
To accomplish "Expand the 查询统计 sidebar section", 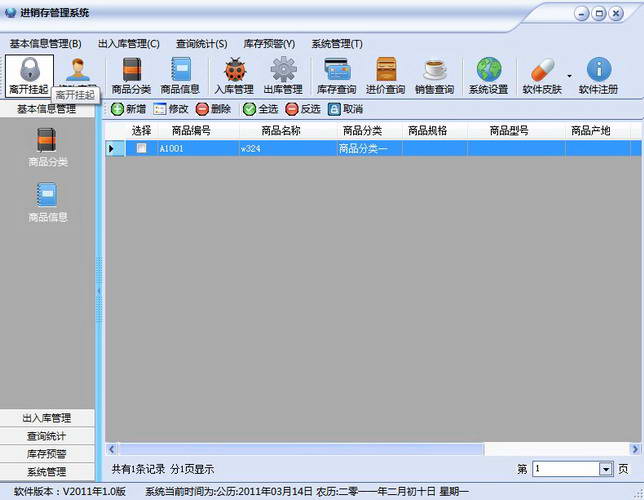I will 47,436.
